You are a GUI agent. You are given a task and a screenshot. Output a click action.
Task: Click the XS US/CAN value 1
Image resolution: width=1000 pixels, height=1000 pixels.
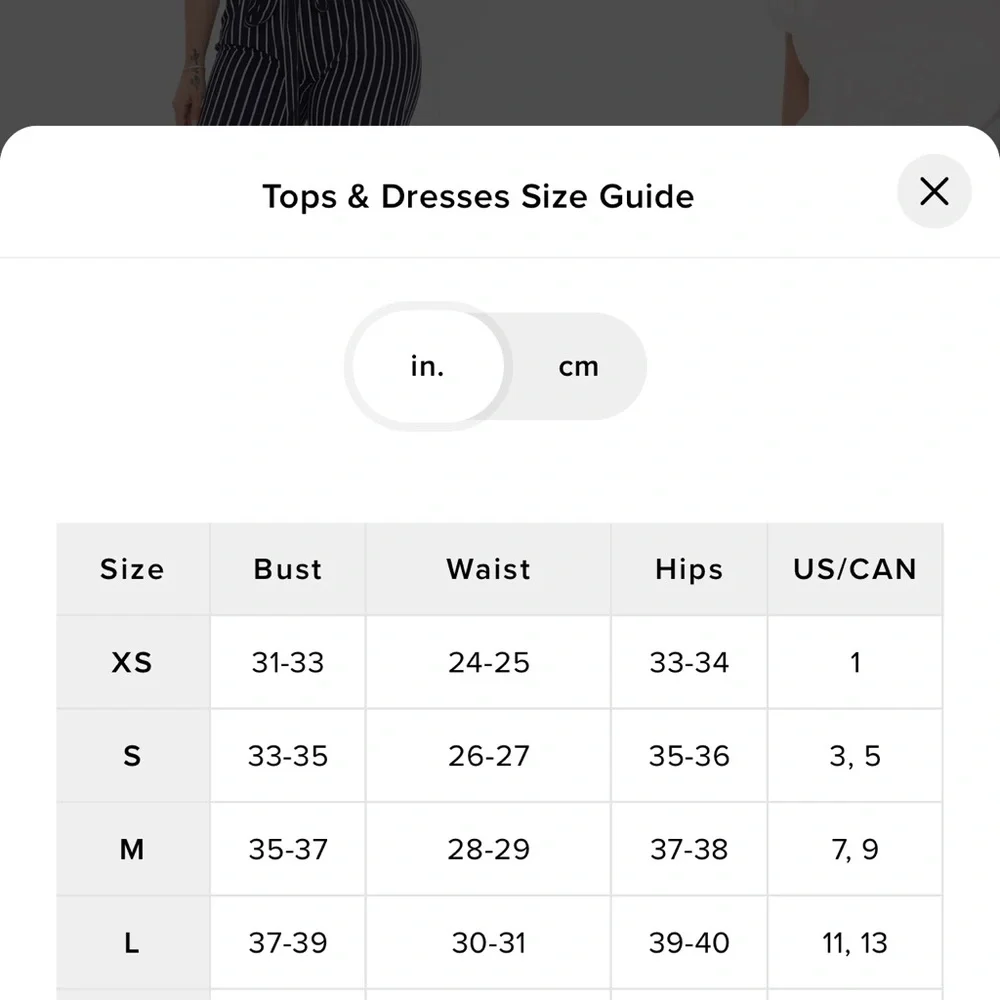pos(855,662)
